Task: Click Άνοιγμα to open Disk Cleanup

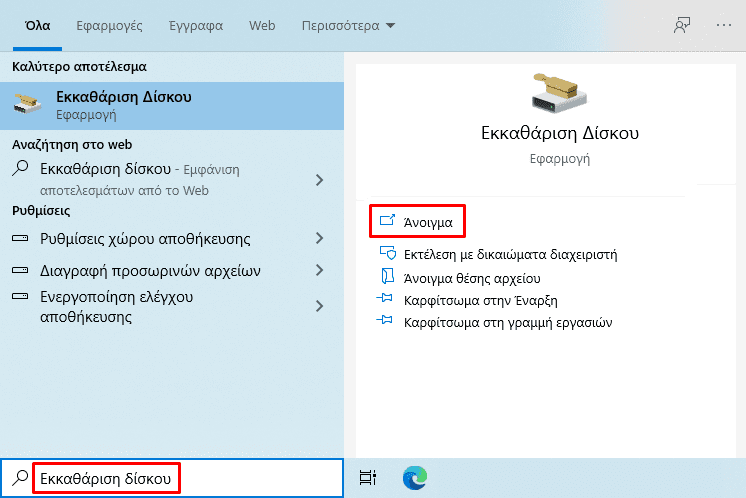Action: pos(417,222)
